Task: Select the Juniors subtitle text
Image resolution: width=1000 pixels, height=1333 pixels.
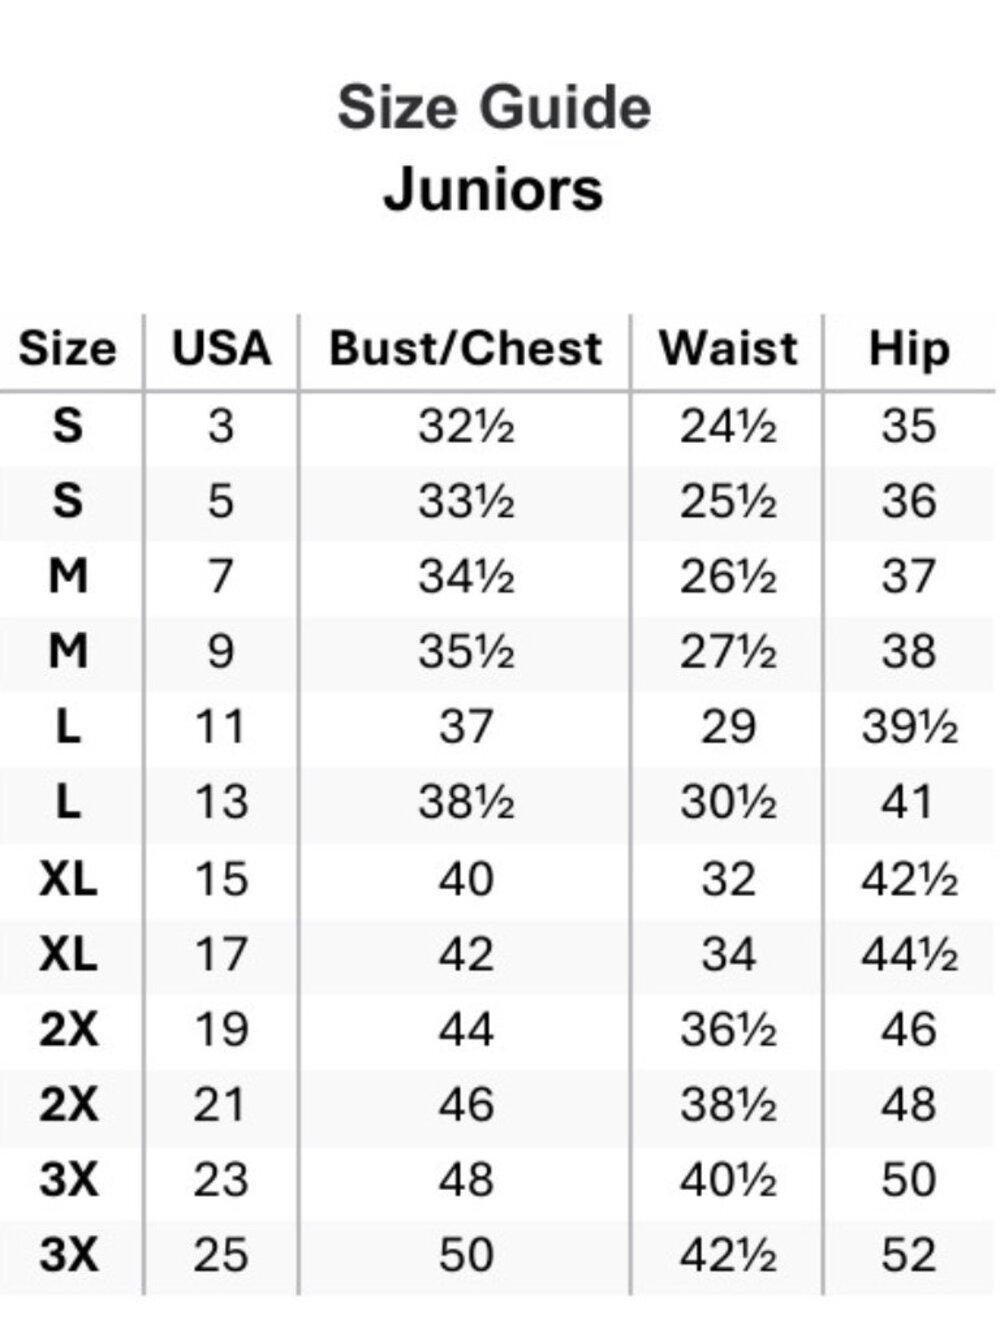Action: coord(494,188)
